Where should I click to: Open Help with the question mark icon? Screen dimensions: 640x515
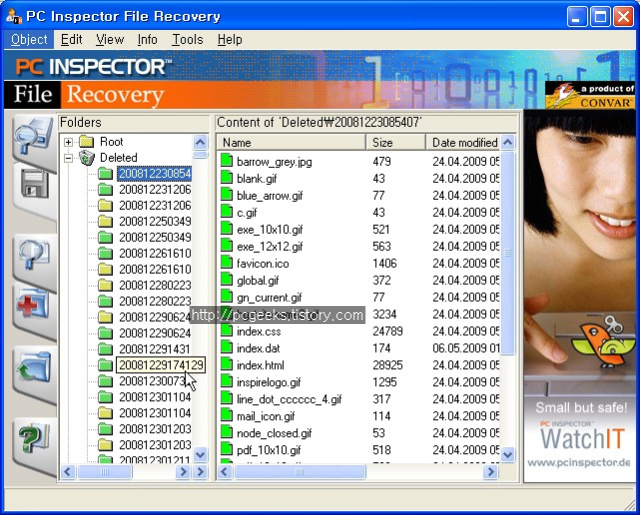click(34, 438)
